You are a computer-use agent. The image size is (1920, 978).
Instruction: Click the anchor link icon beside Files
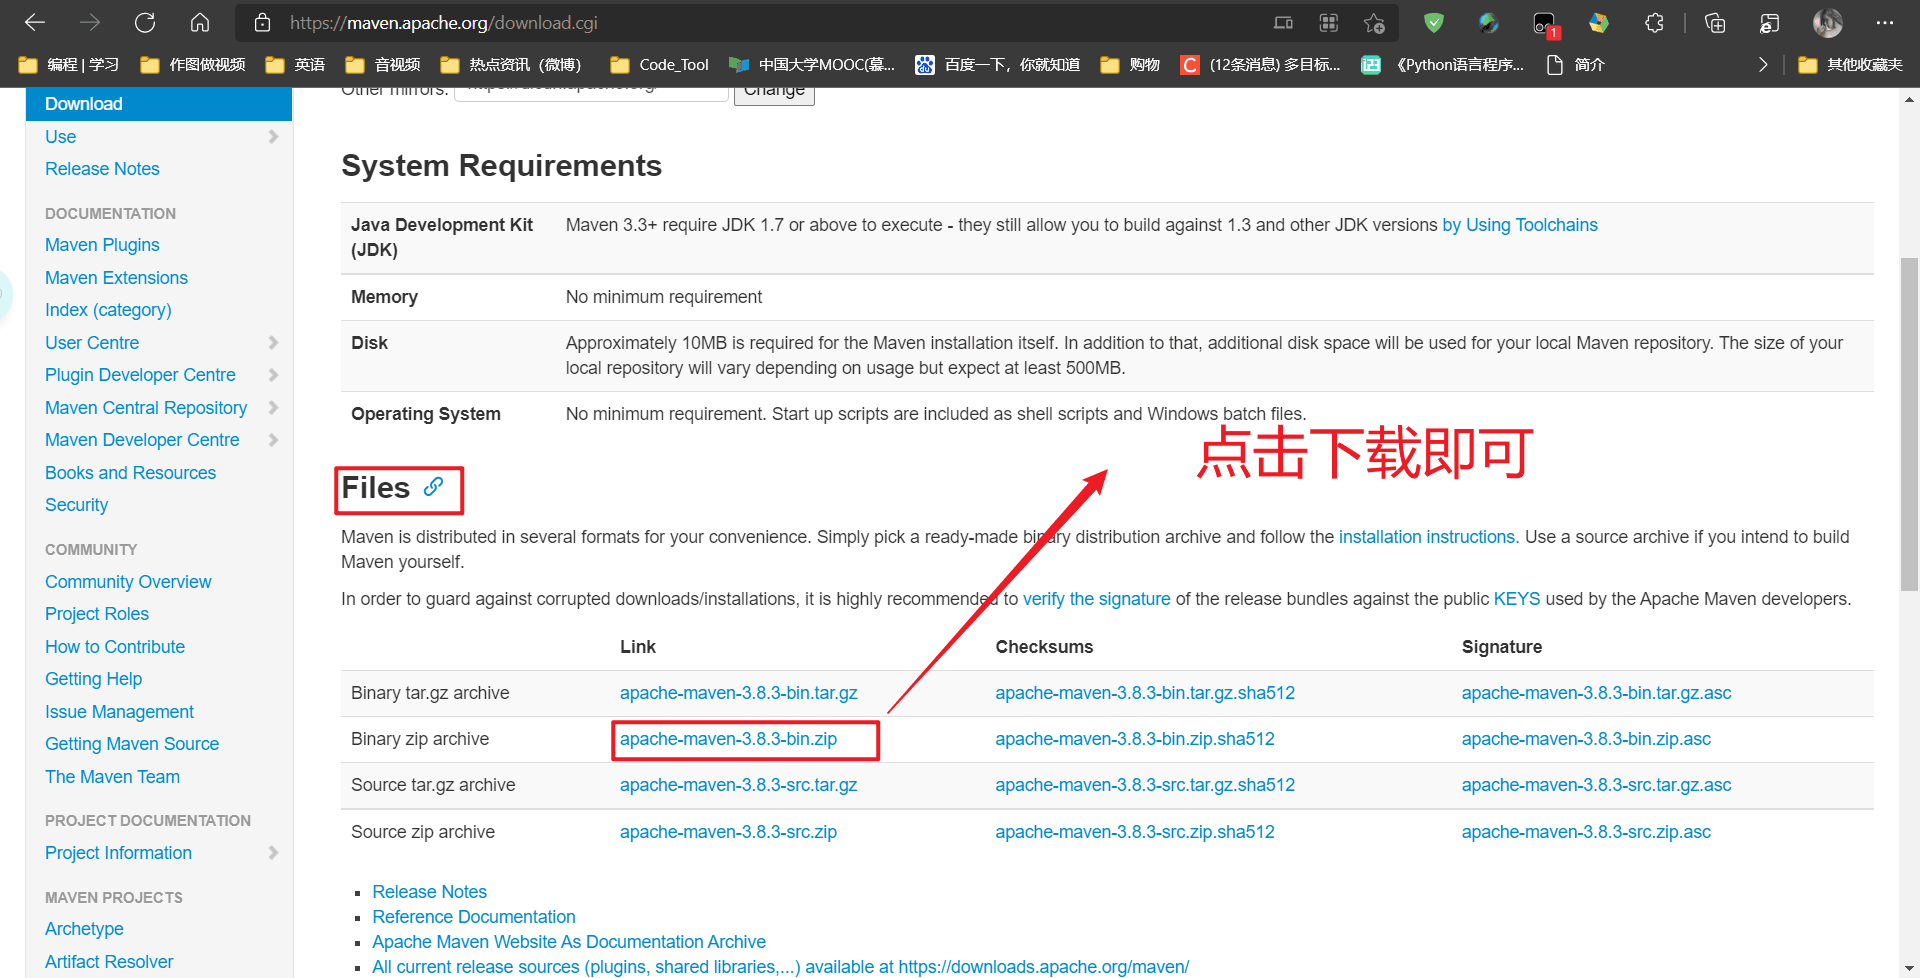click(x=433, y=487)
